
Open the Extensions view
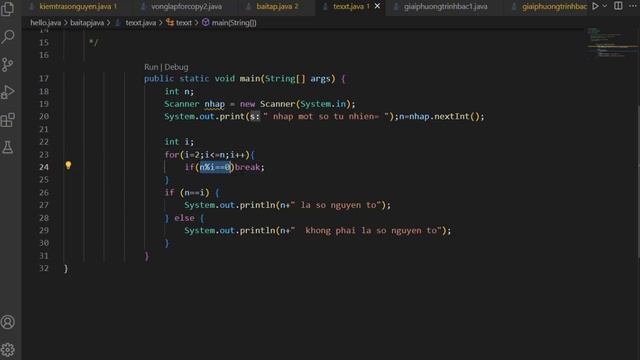coord(8,120)
